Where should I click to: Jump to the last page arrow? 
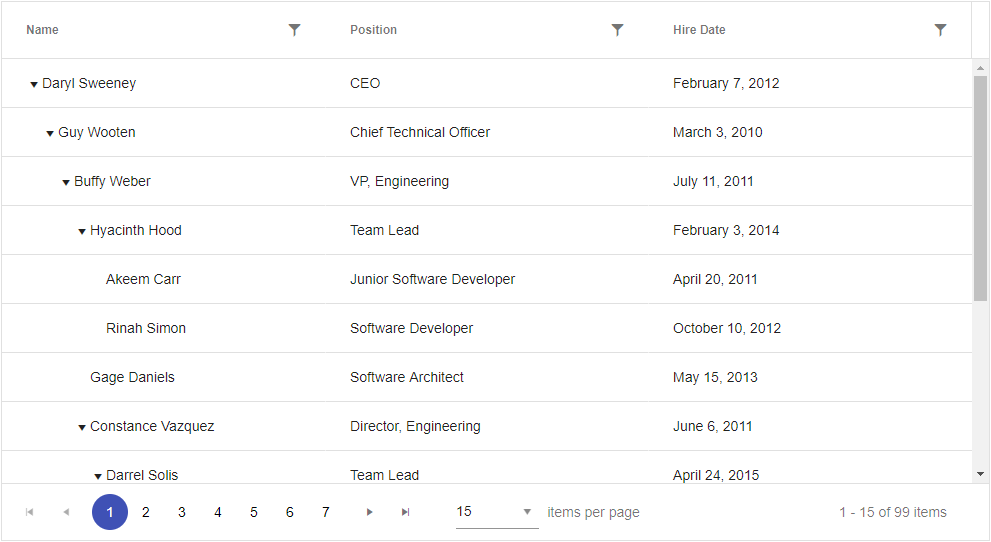coord(405,512)
